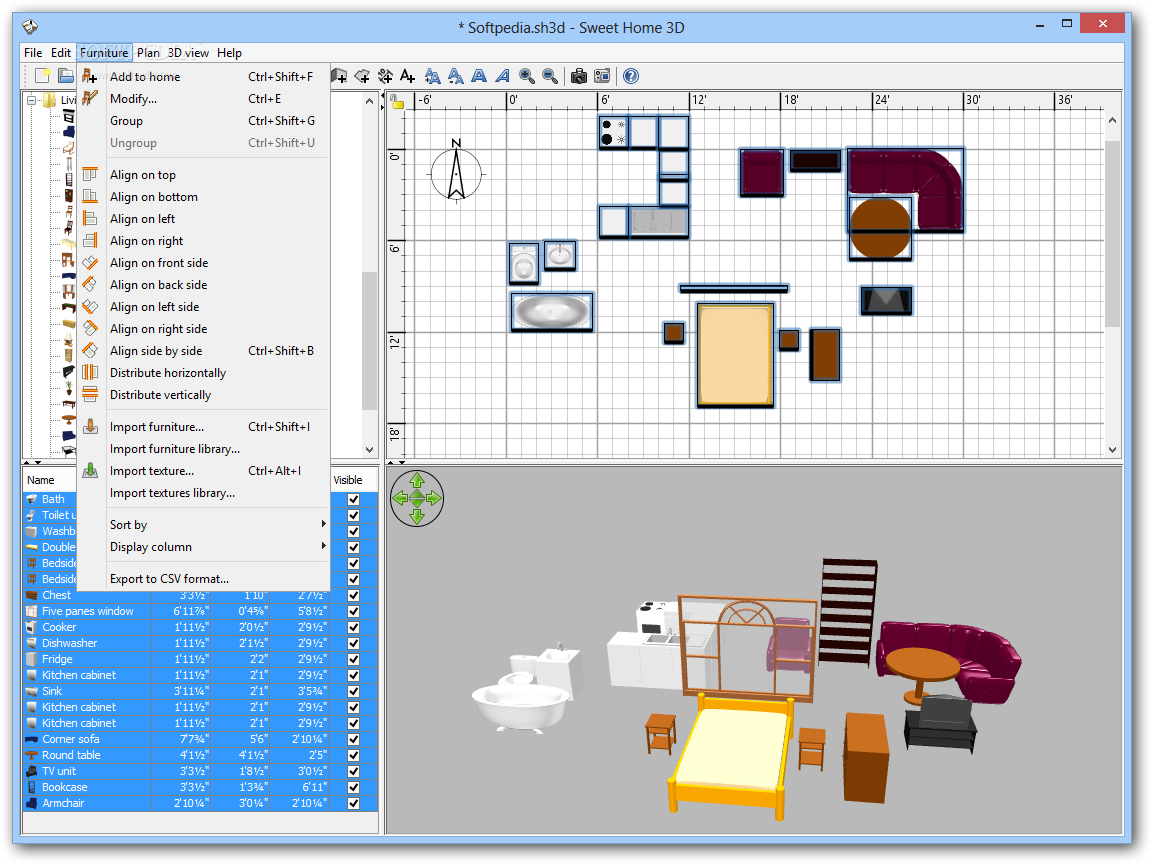Choose Align on top from Furniture menu
The height and width of the screenshot is (864, 1152).
(x=204, y=175)
